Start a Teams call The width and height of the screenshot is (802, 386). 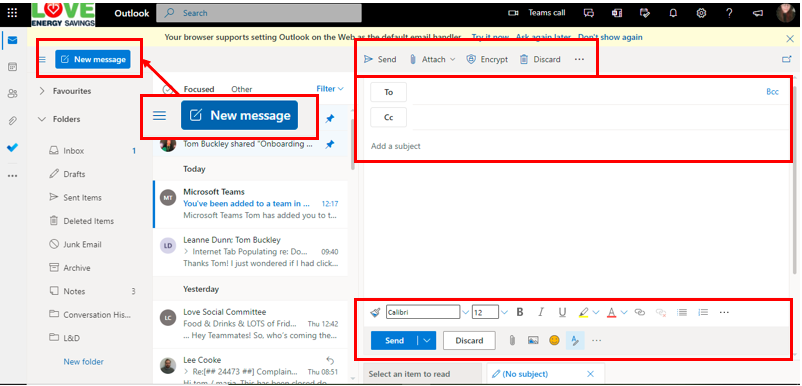(537, 13)
